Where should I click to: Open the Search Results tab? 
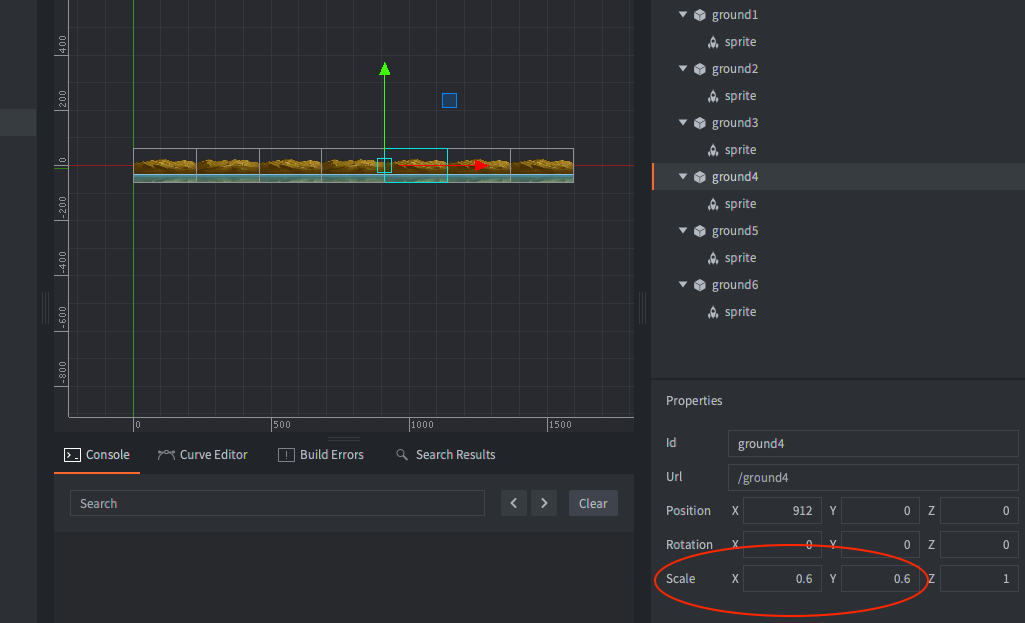tap(445, 455)
